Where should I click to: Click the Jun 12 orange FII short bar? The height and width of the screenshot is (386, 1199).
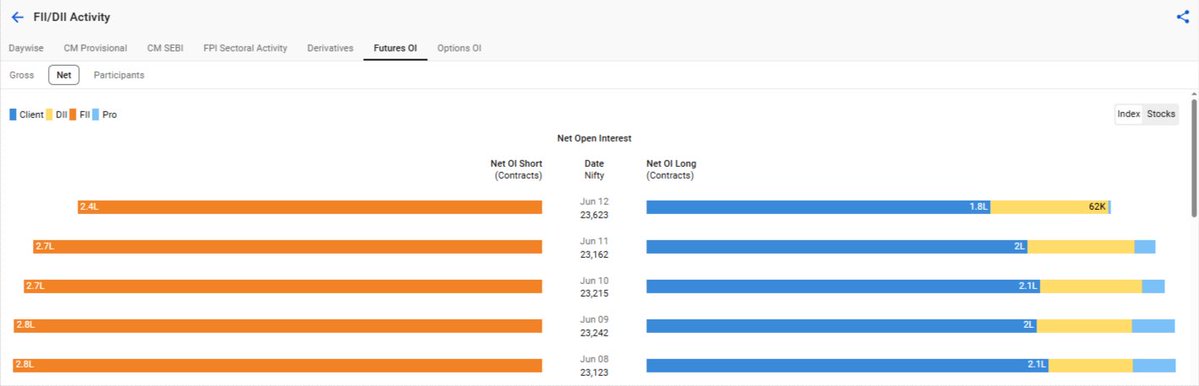310,207
